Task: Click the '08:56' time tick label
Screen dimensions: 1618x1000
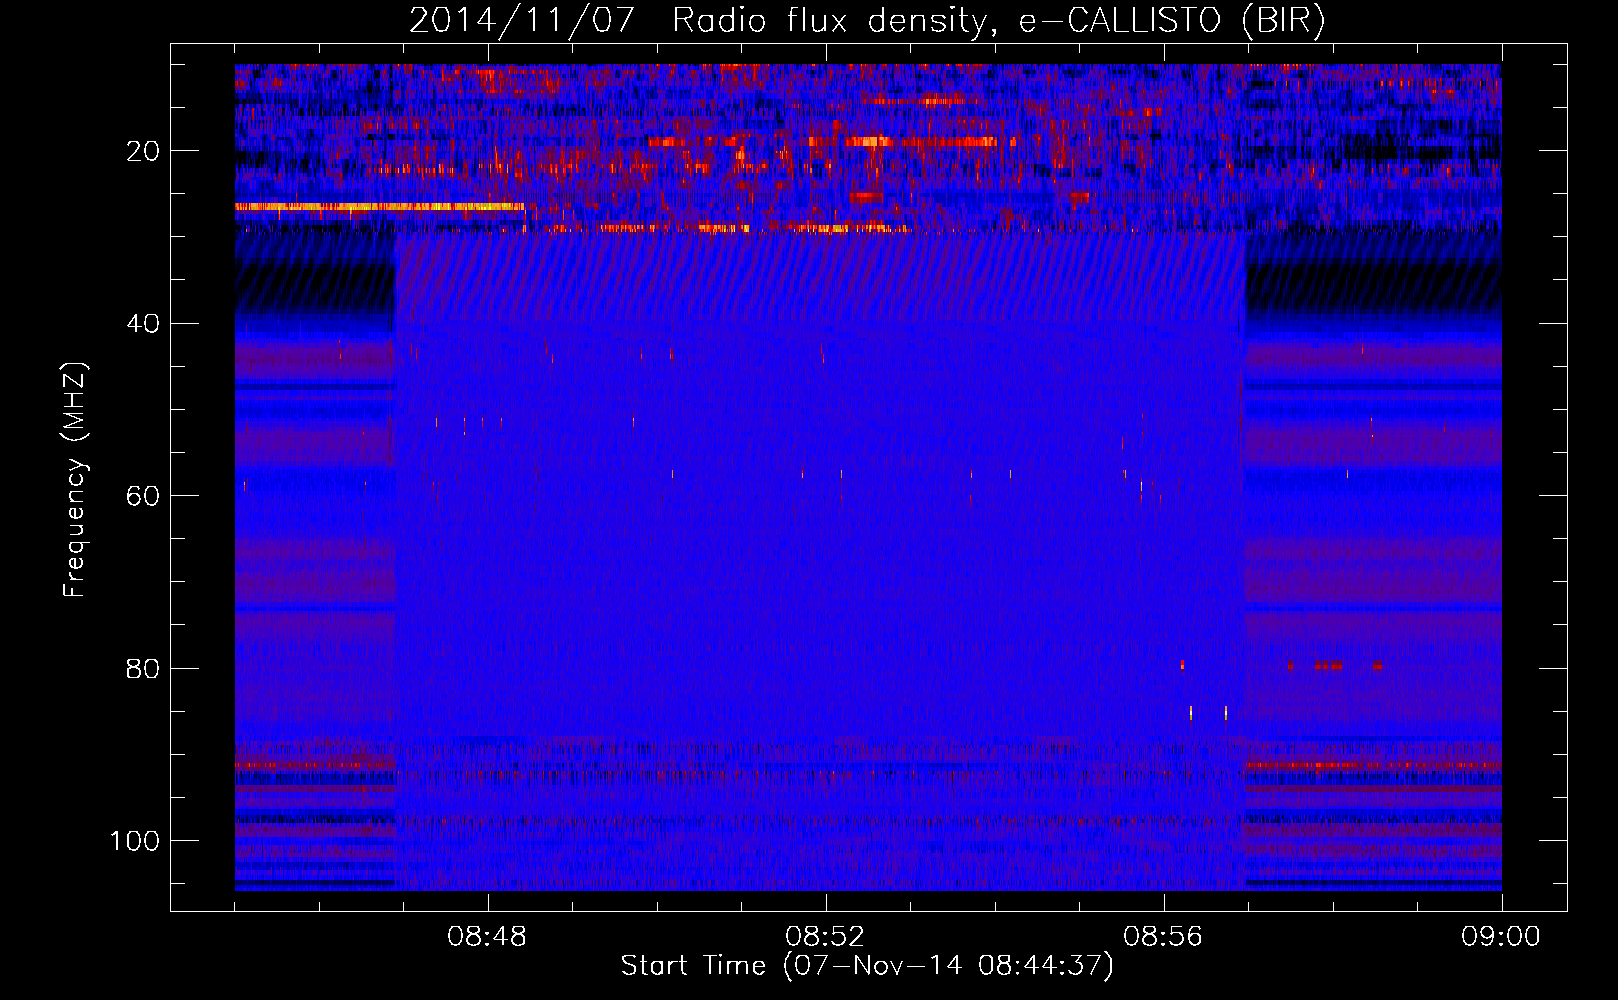Action: [x=1163, y=937]
